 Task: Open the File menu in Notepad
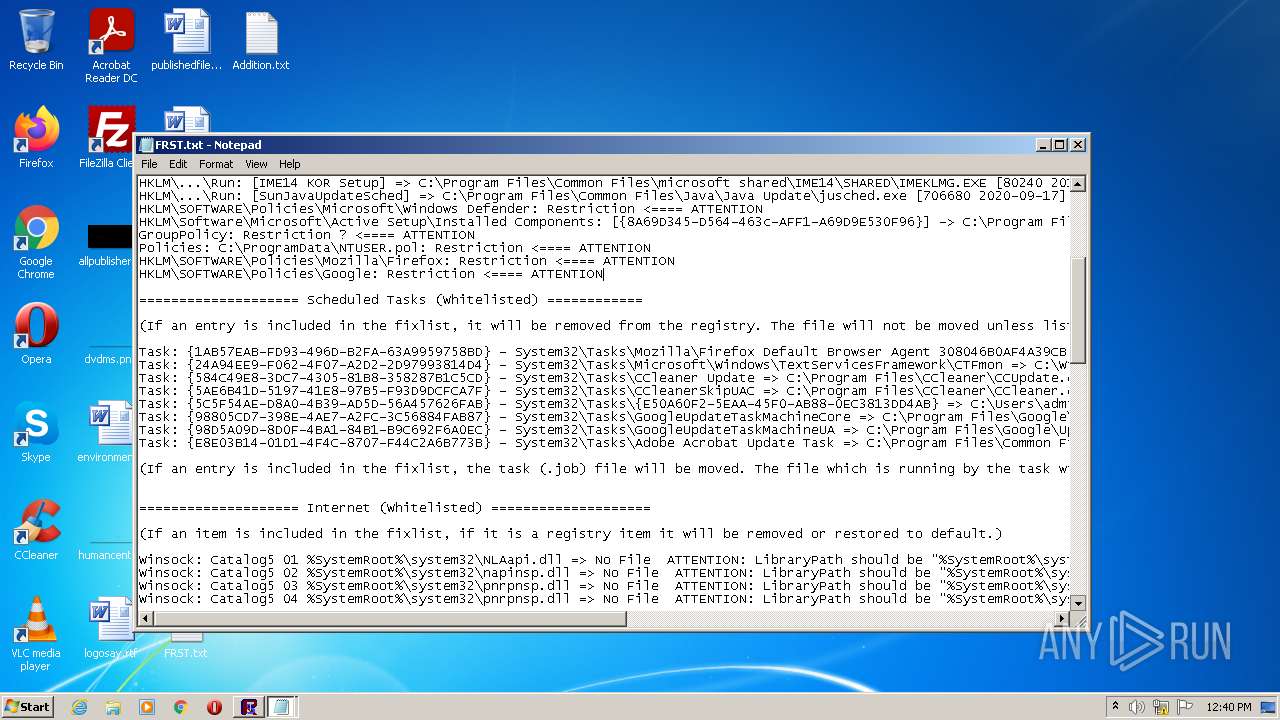(149, 164)
